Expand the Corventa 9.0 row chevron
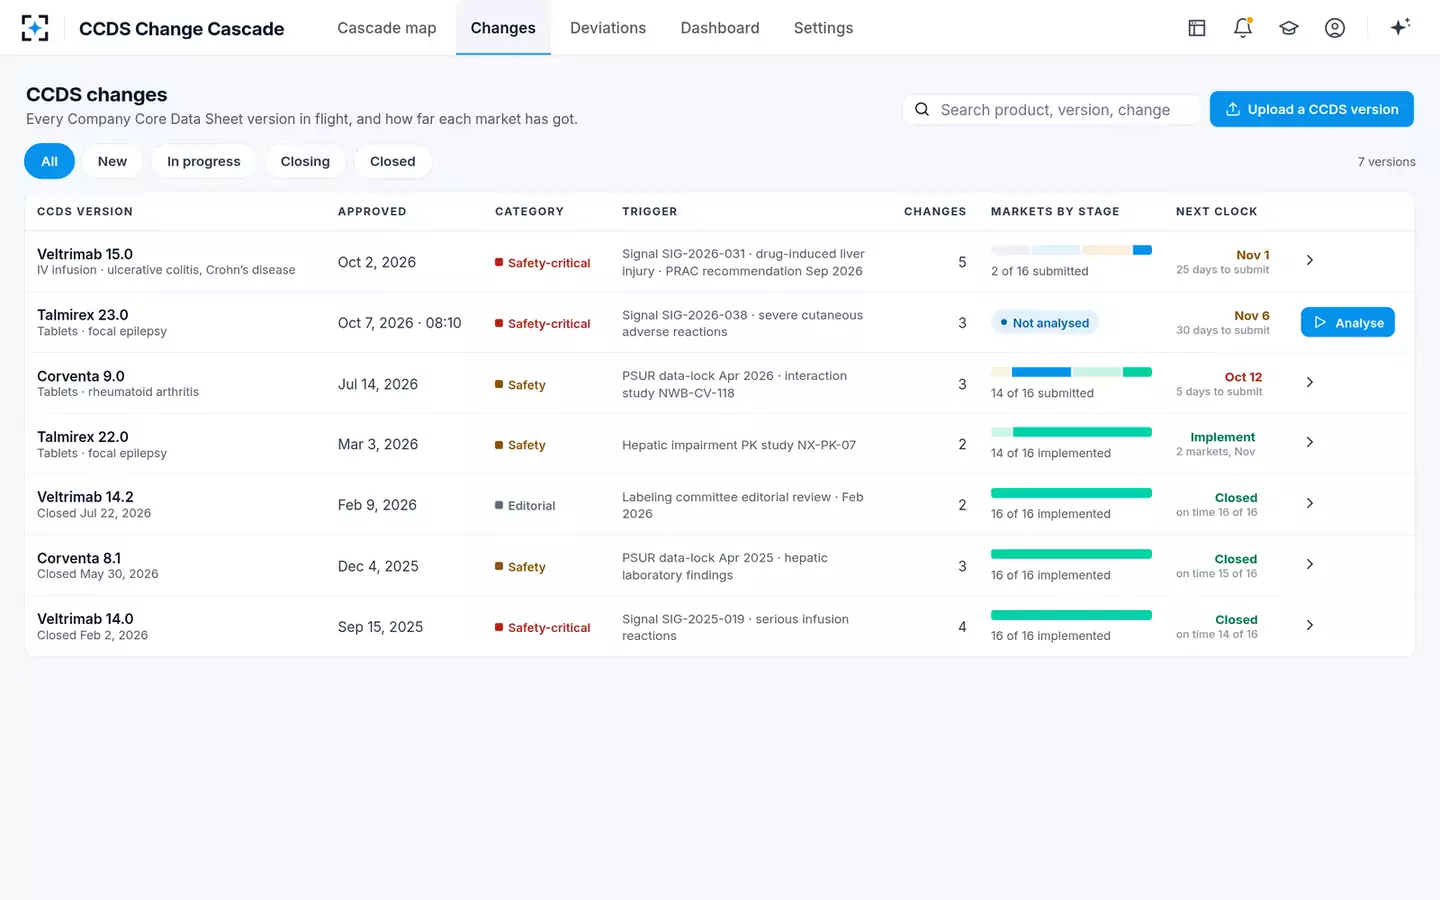Viewport: 1440px width, 900px height. click(x=1310, y=382)
